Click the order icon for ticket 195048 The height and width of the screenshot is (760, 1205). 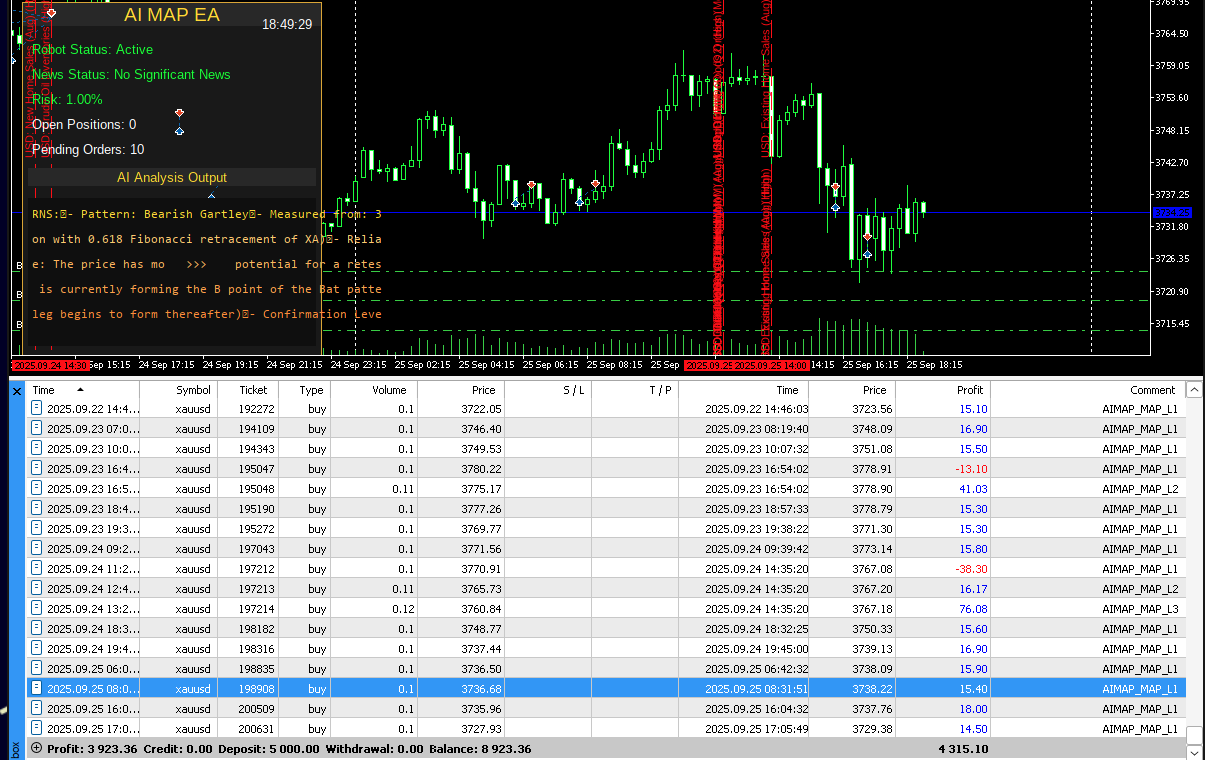point(37,488)
